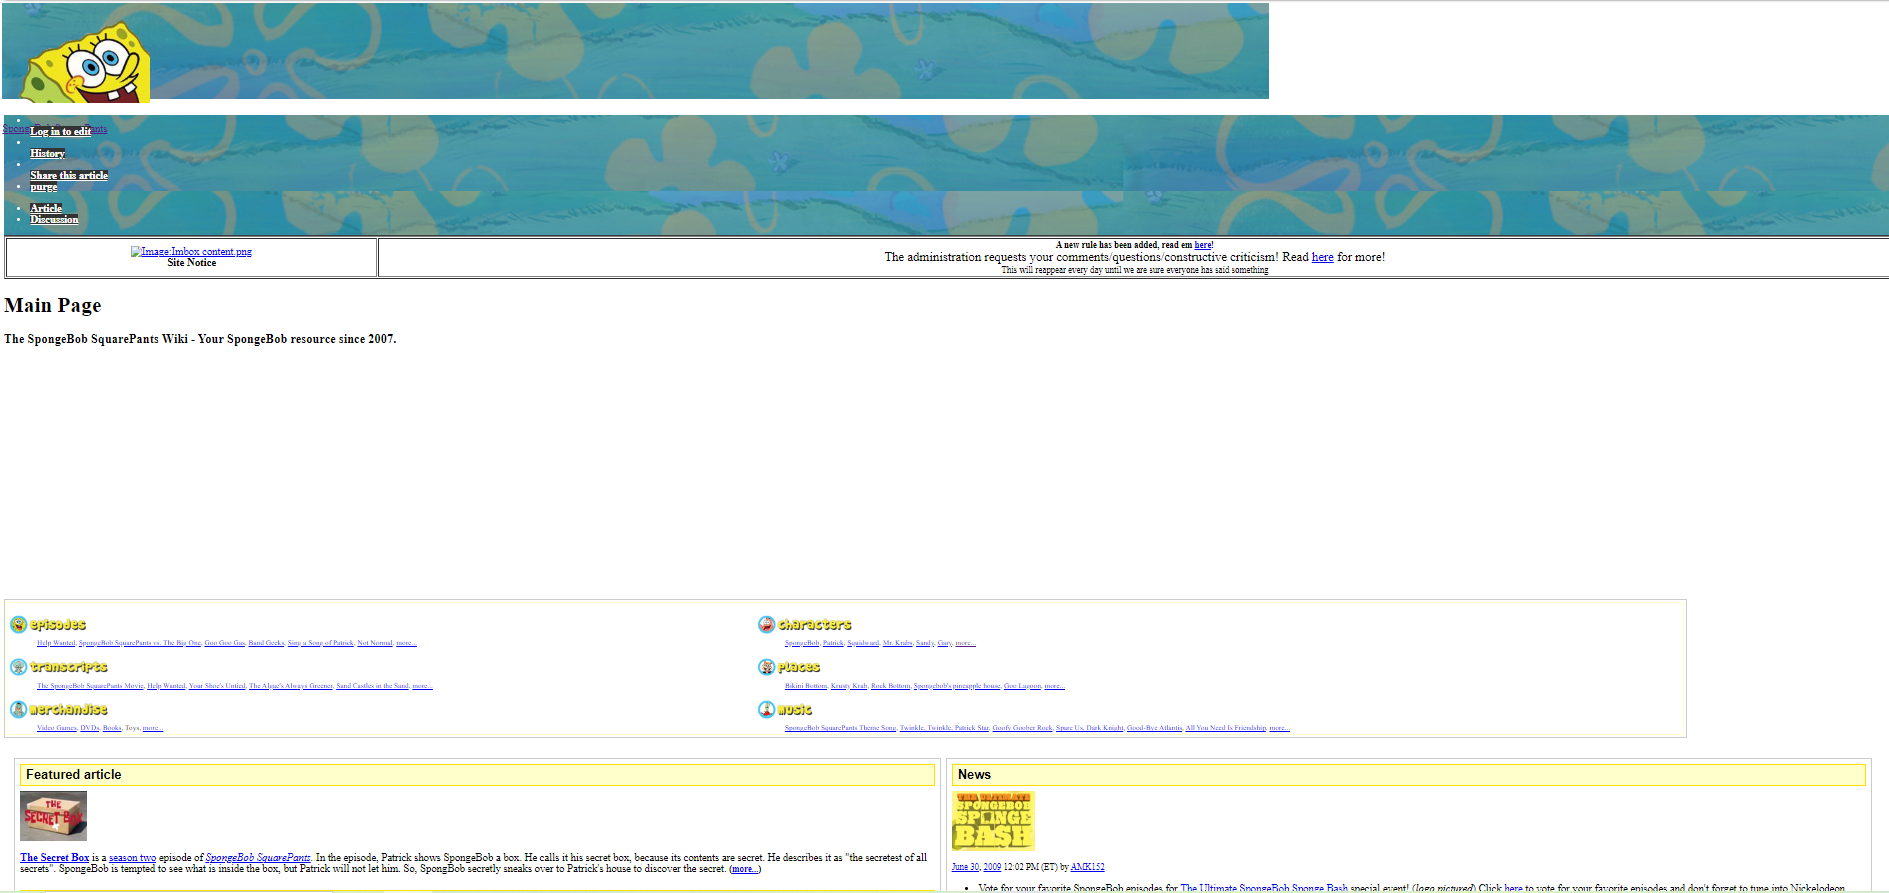Open the 'June 30' news date link
This screenshot has height=893, width=1889.
point(965,867)
